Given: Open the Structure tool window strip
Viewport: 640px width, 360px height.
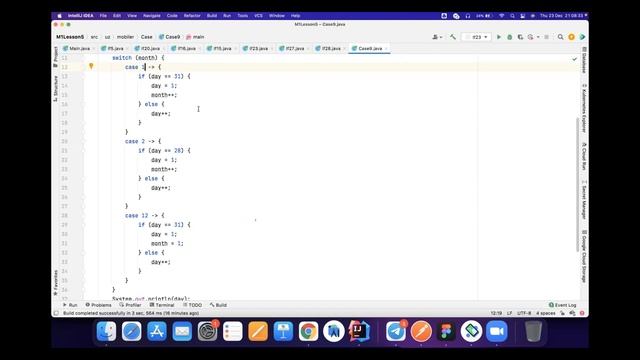Looking at the screenshot, I should pos(56,89).
